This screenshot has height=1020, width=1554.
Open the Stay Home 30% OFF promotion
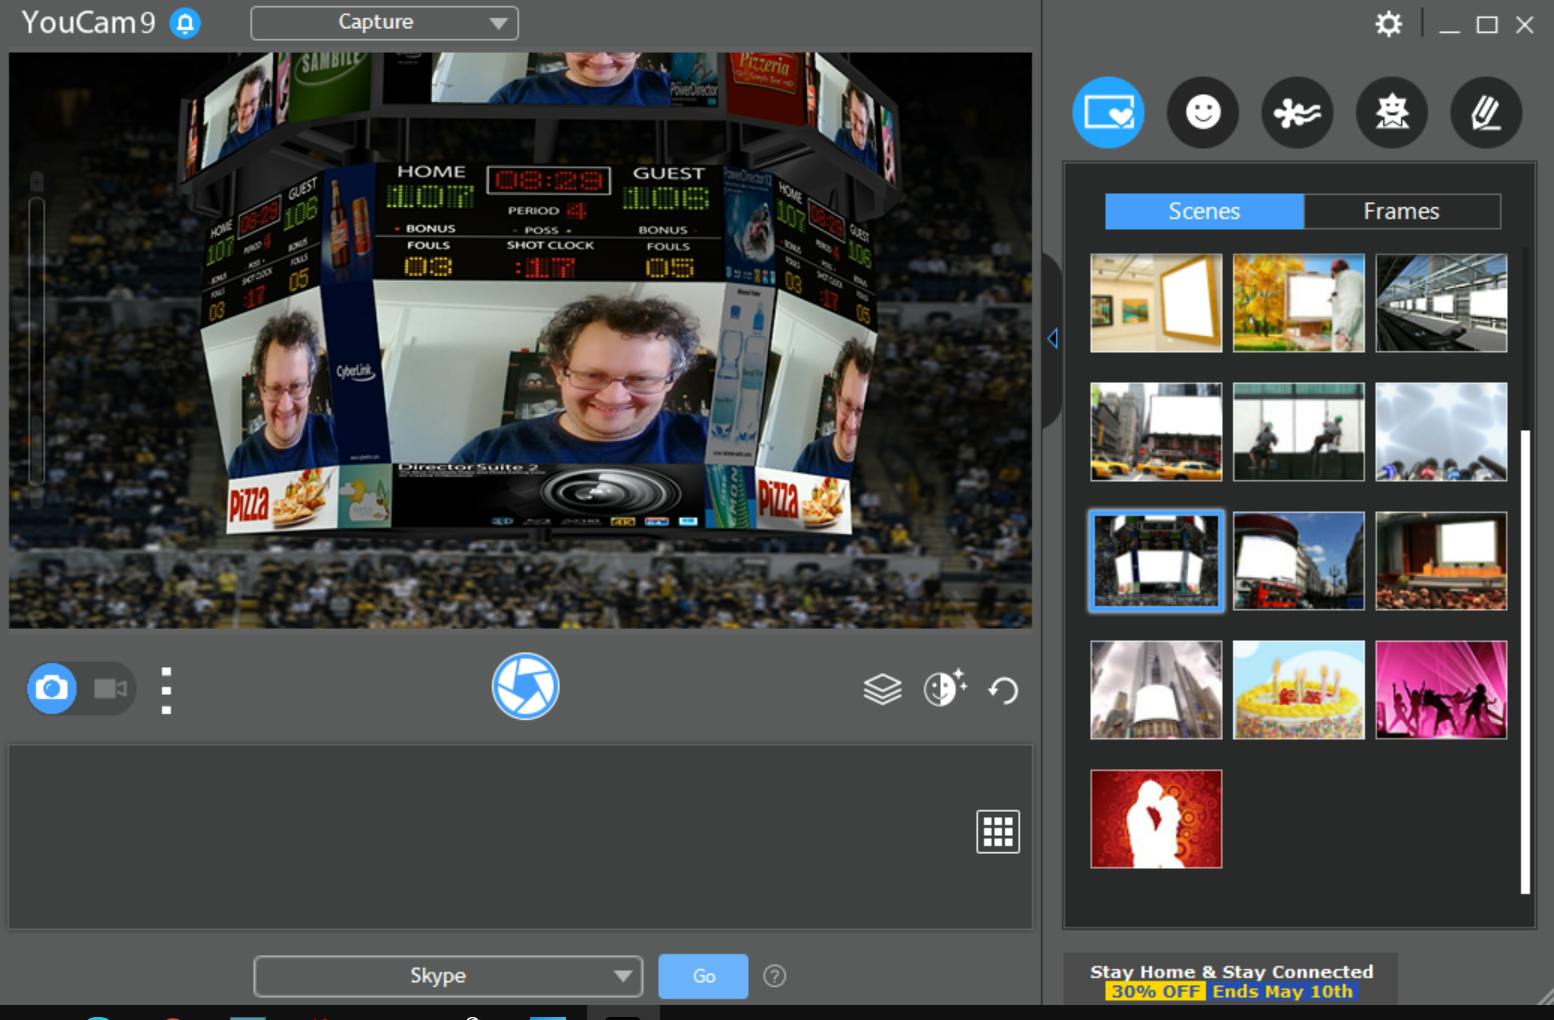click(x=1231, y=981)
